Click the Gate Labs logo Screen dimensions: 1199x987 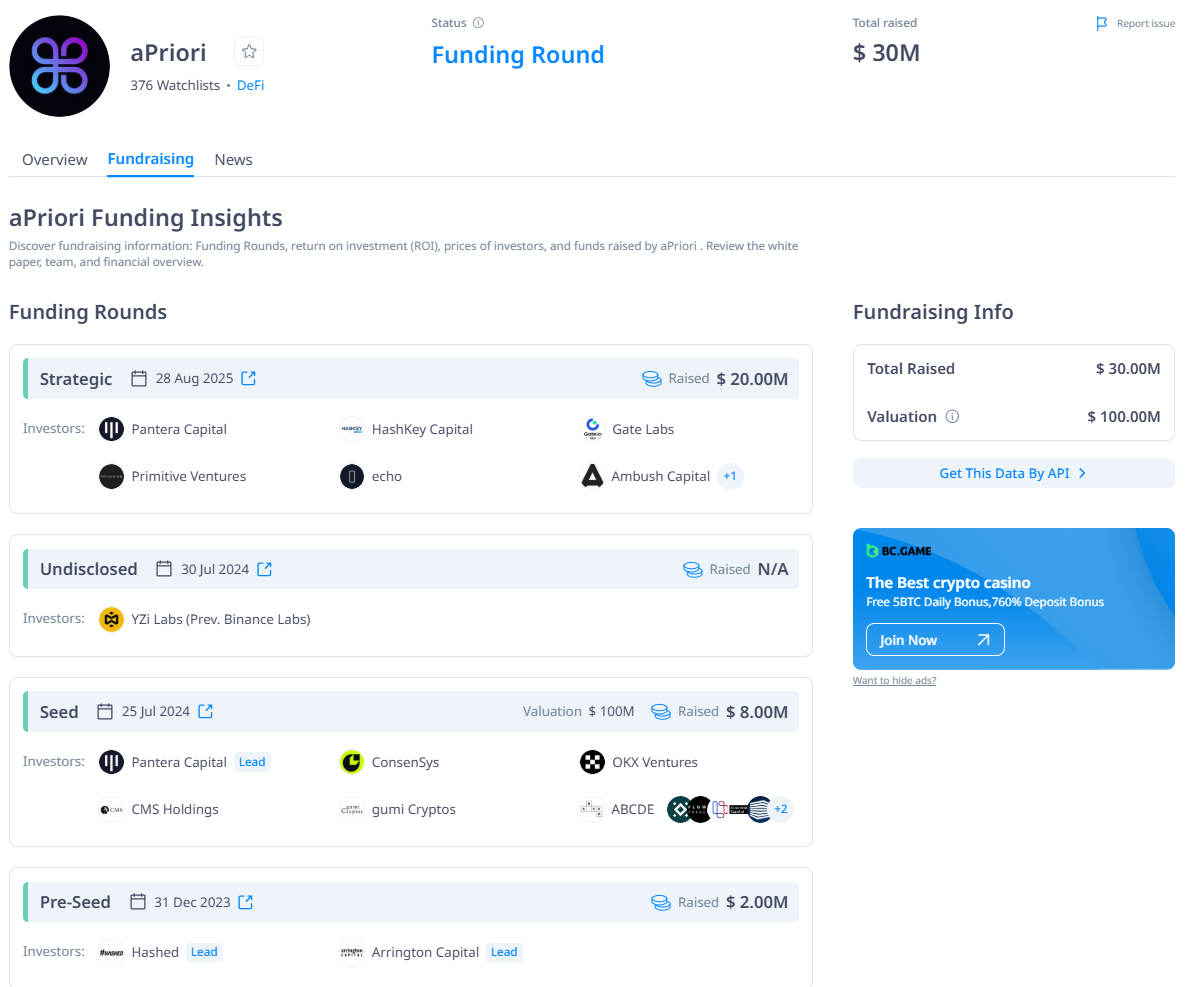(593, 429)
